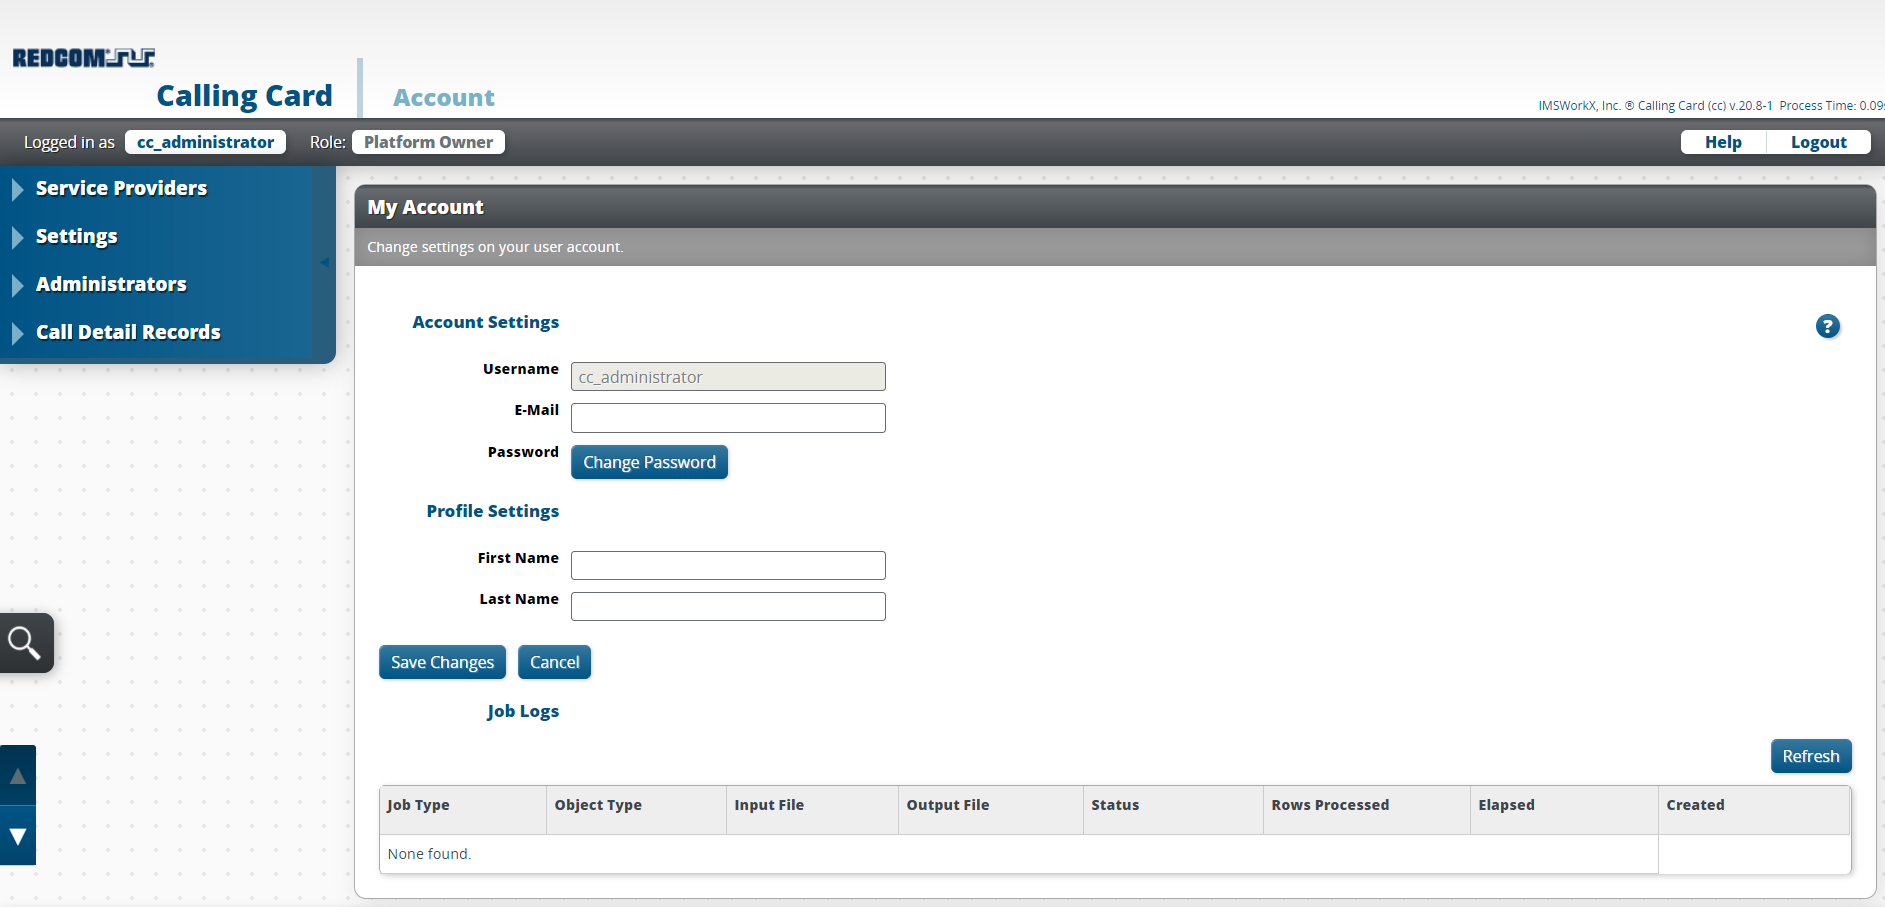The image size is (1885, 907).
Task: Click the blue question mark help icon
Action: [x=1827, y=327]
